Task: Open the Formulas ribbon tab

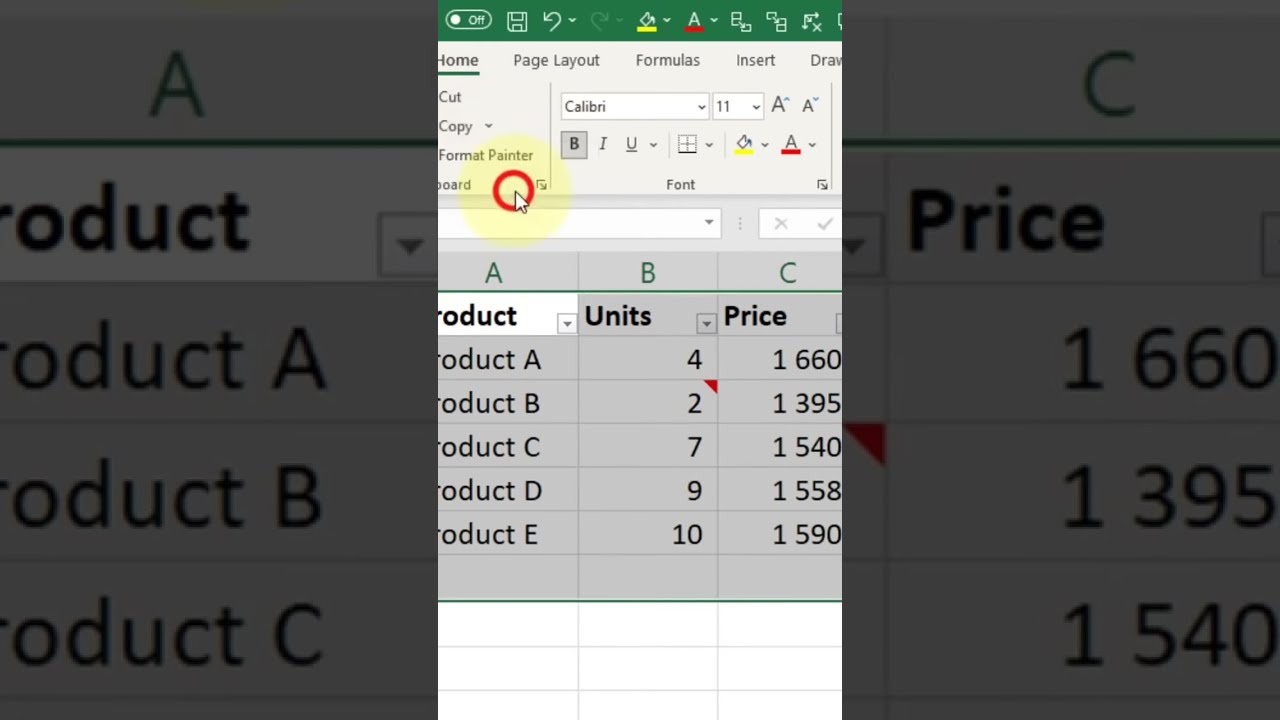Action: [667, 60]
